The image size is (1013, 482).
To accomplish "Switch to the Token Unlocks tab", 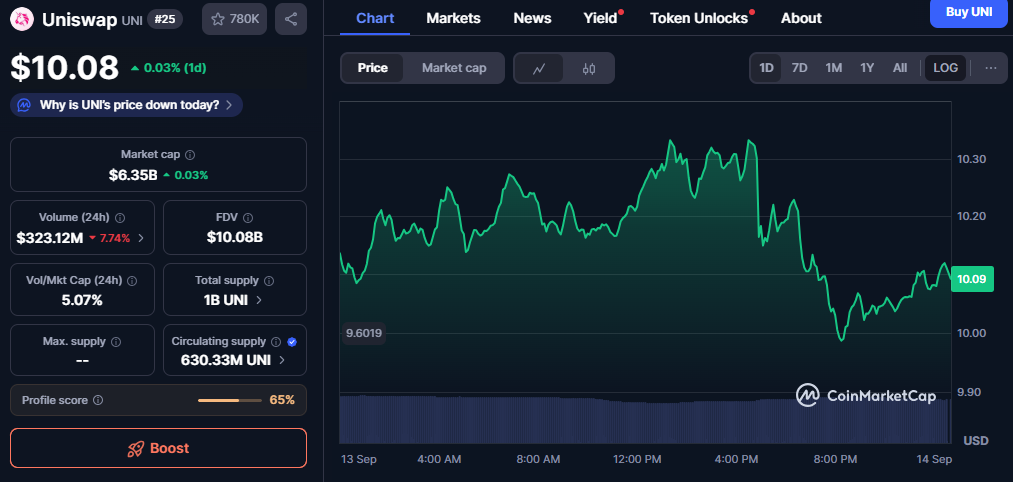I will [698, 18].
